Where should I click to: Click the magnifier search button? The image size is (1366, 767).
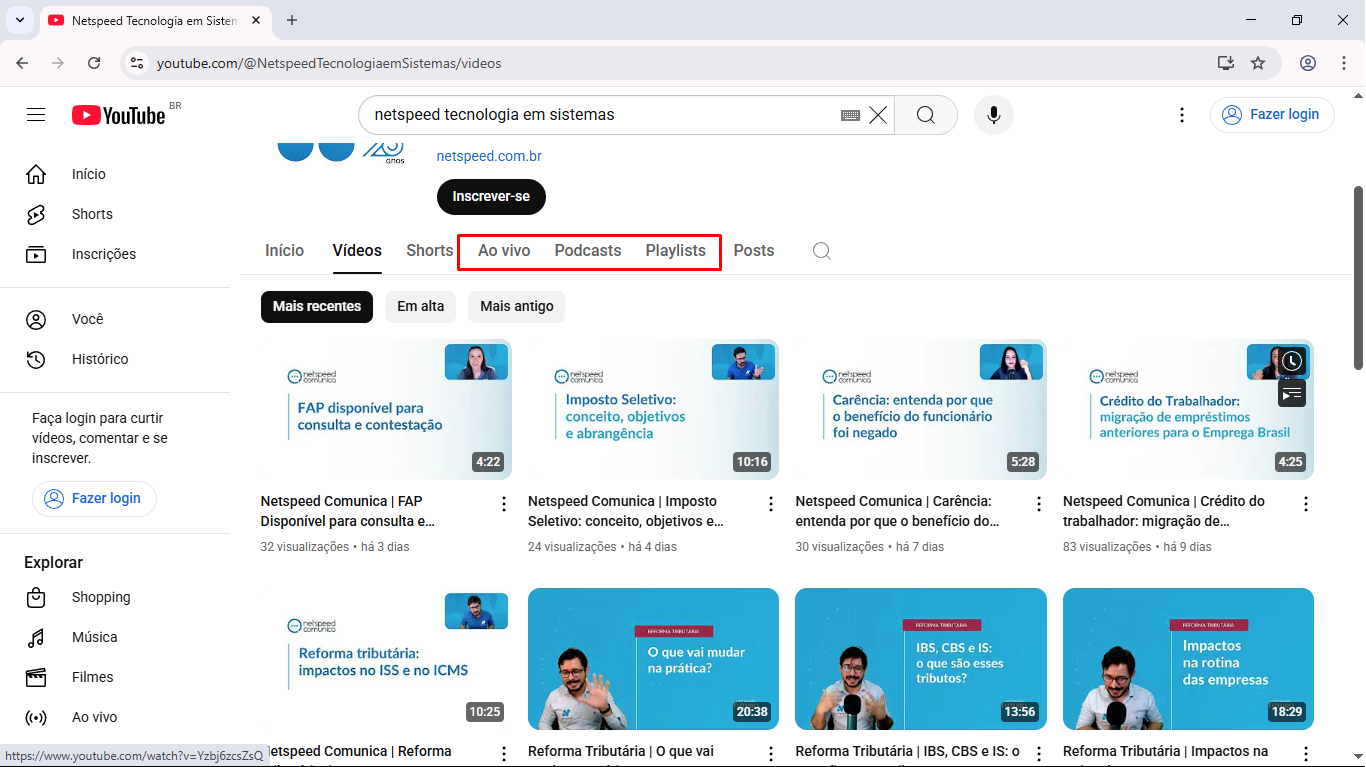point(925,115)
